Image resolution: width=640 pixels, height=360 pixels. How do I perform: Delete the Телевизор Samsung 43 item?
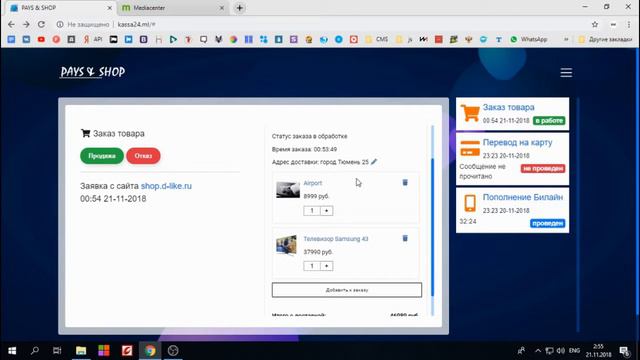405,238
